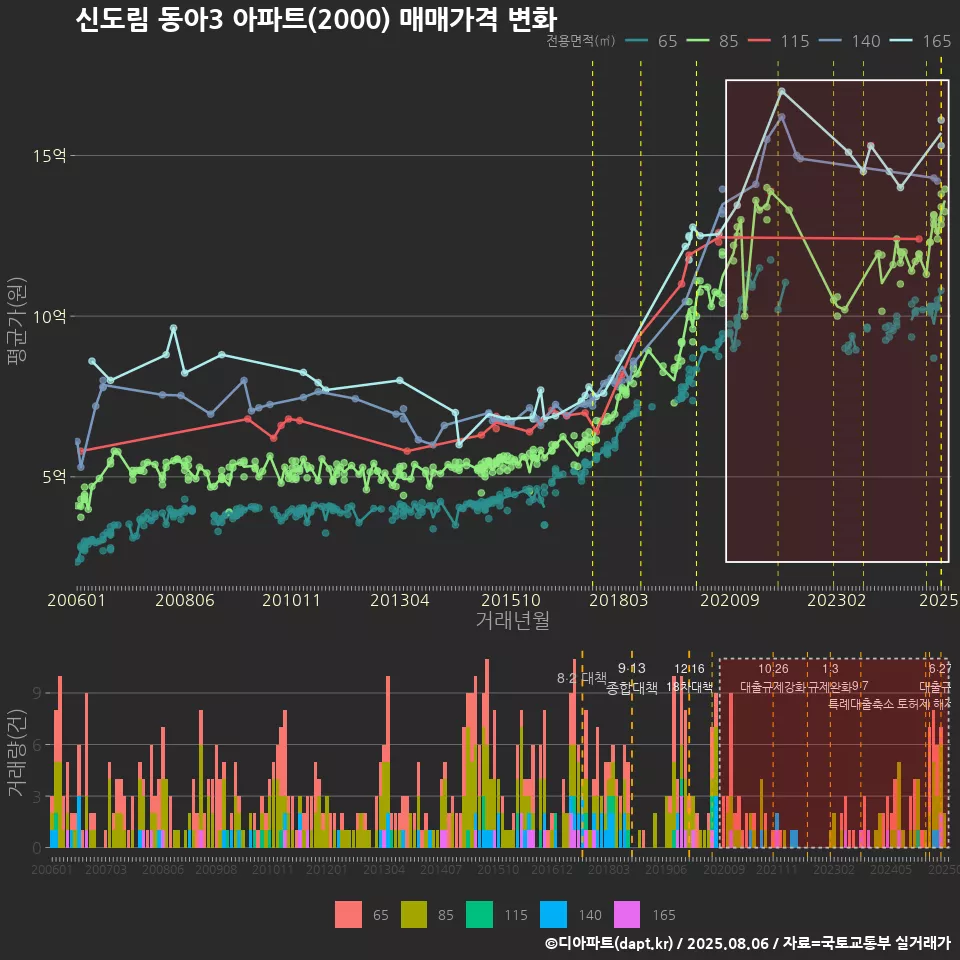Click '201510' on the price chart x-axis
This screenshot has width=960, height=960.
(x=511, y=600)
